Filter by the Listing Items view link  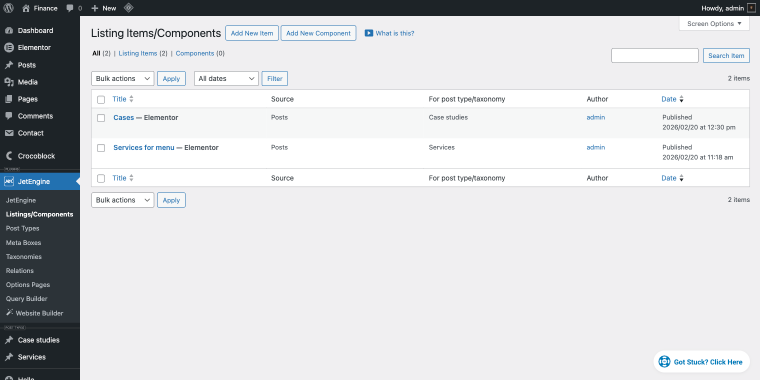(138, 53)
